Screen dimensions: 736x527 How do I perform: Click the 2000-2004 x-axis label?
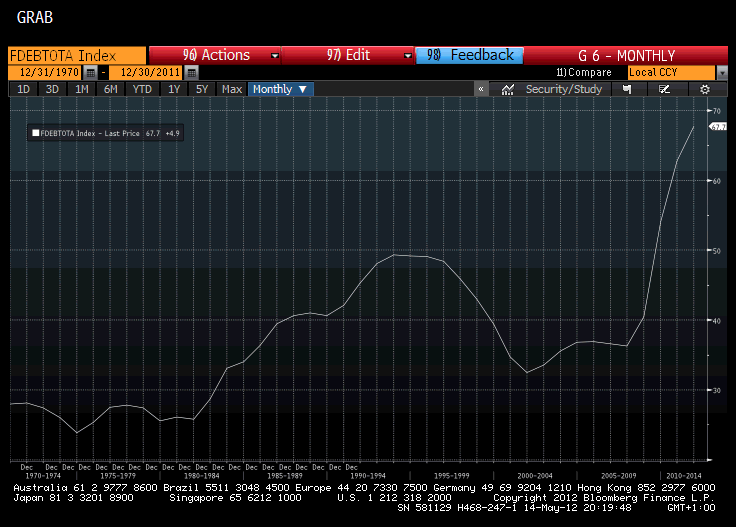tap(535, 475)
